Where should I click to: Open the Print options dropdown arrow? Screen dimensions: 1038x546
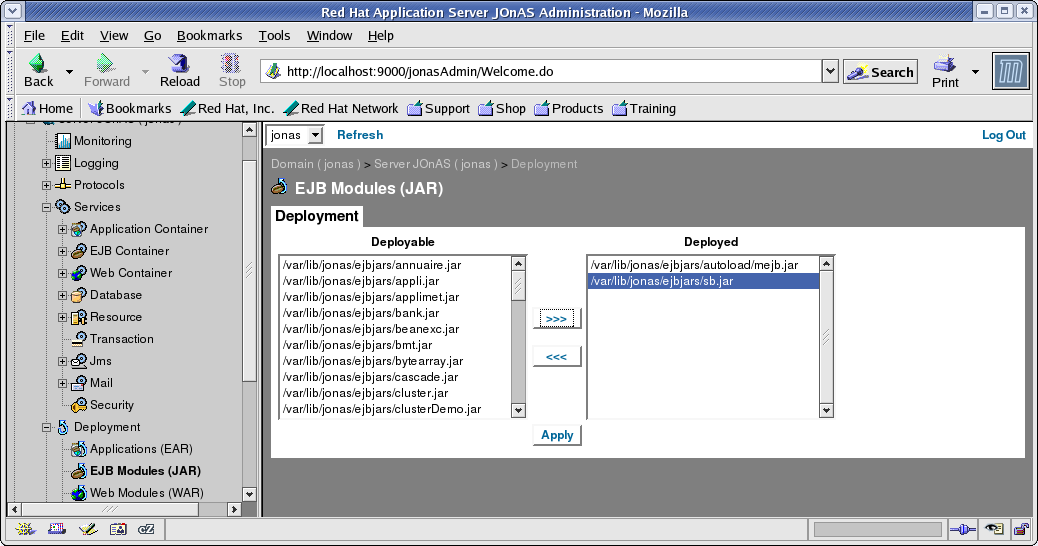point(975,71)
